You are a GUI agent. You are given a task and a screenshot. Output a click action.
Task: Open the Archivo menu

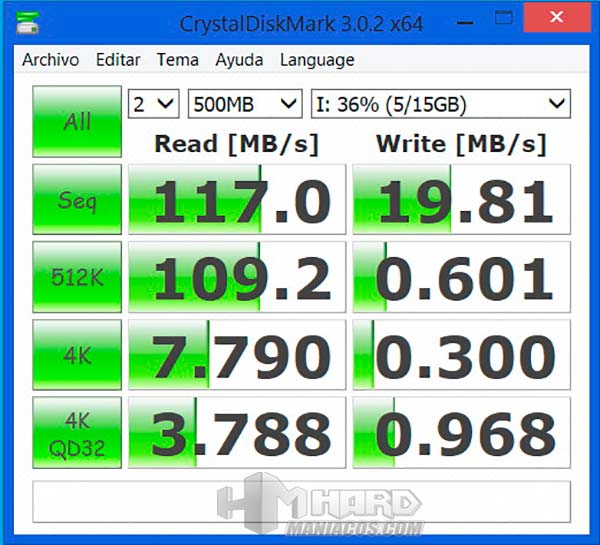51,60
